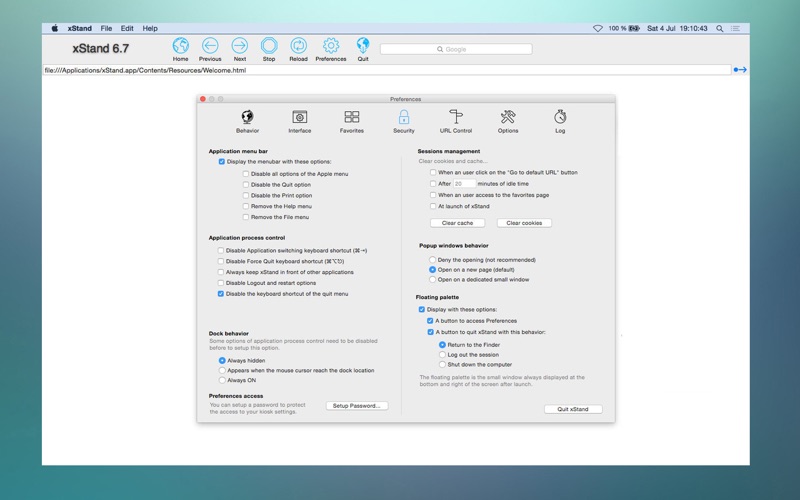The width and height of the screenshot is (800, 500).
Task: Click the Quit xStand button
Action: 573,409
